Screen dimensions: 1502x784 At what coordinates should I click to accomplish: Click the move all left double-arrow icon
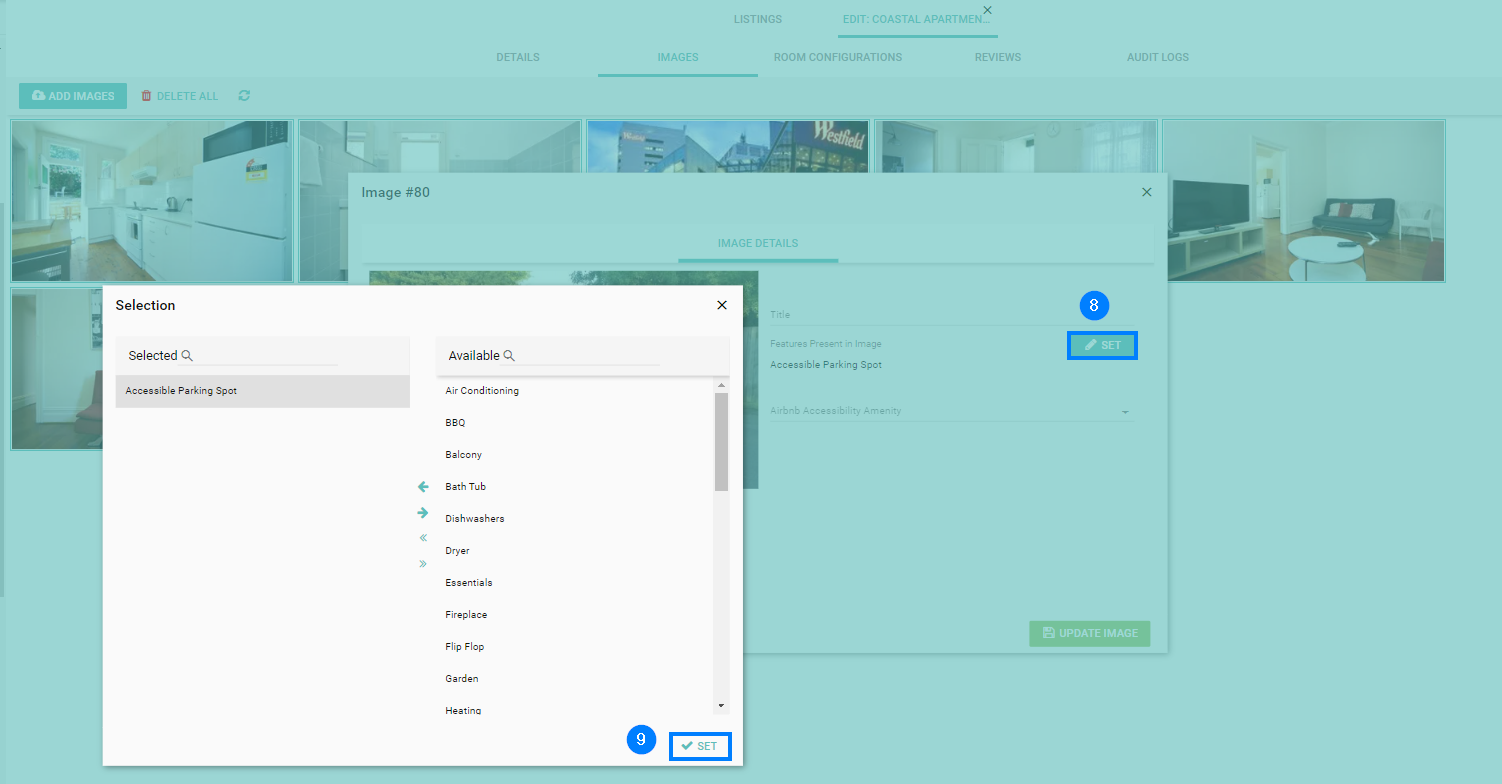[423, 538]
